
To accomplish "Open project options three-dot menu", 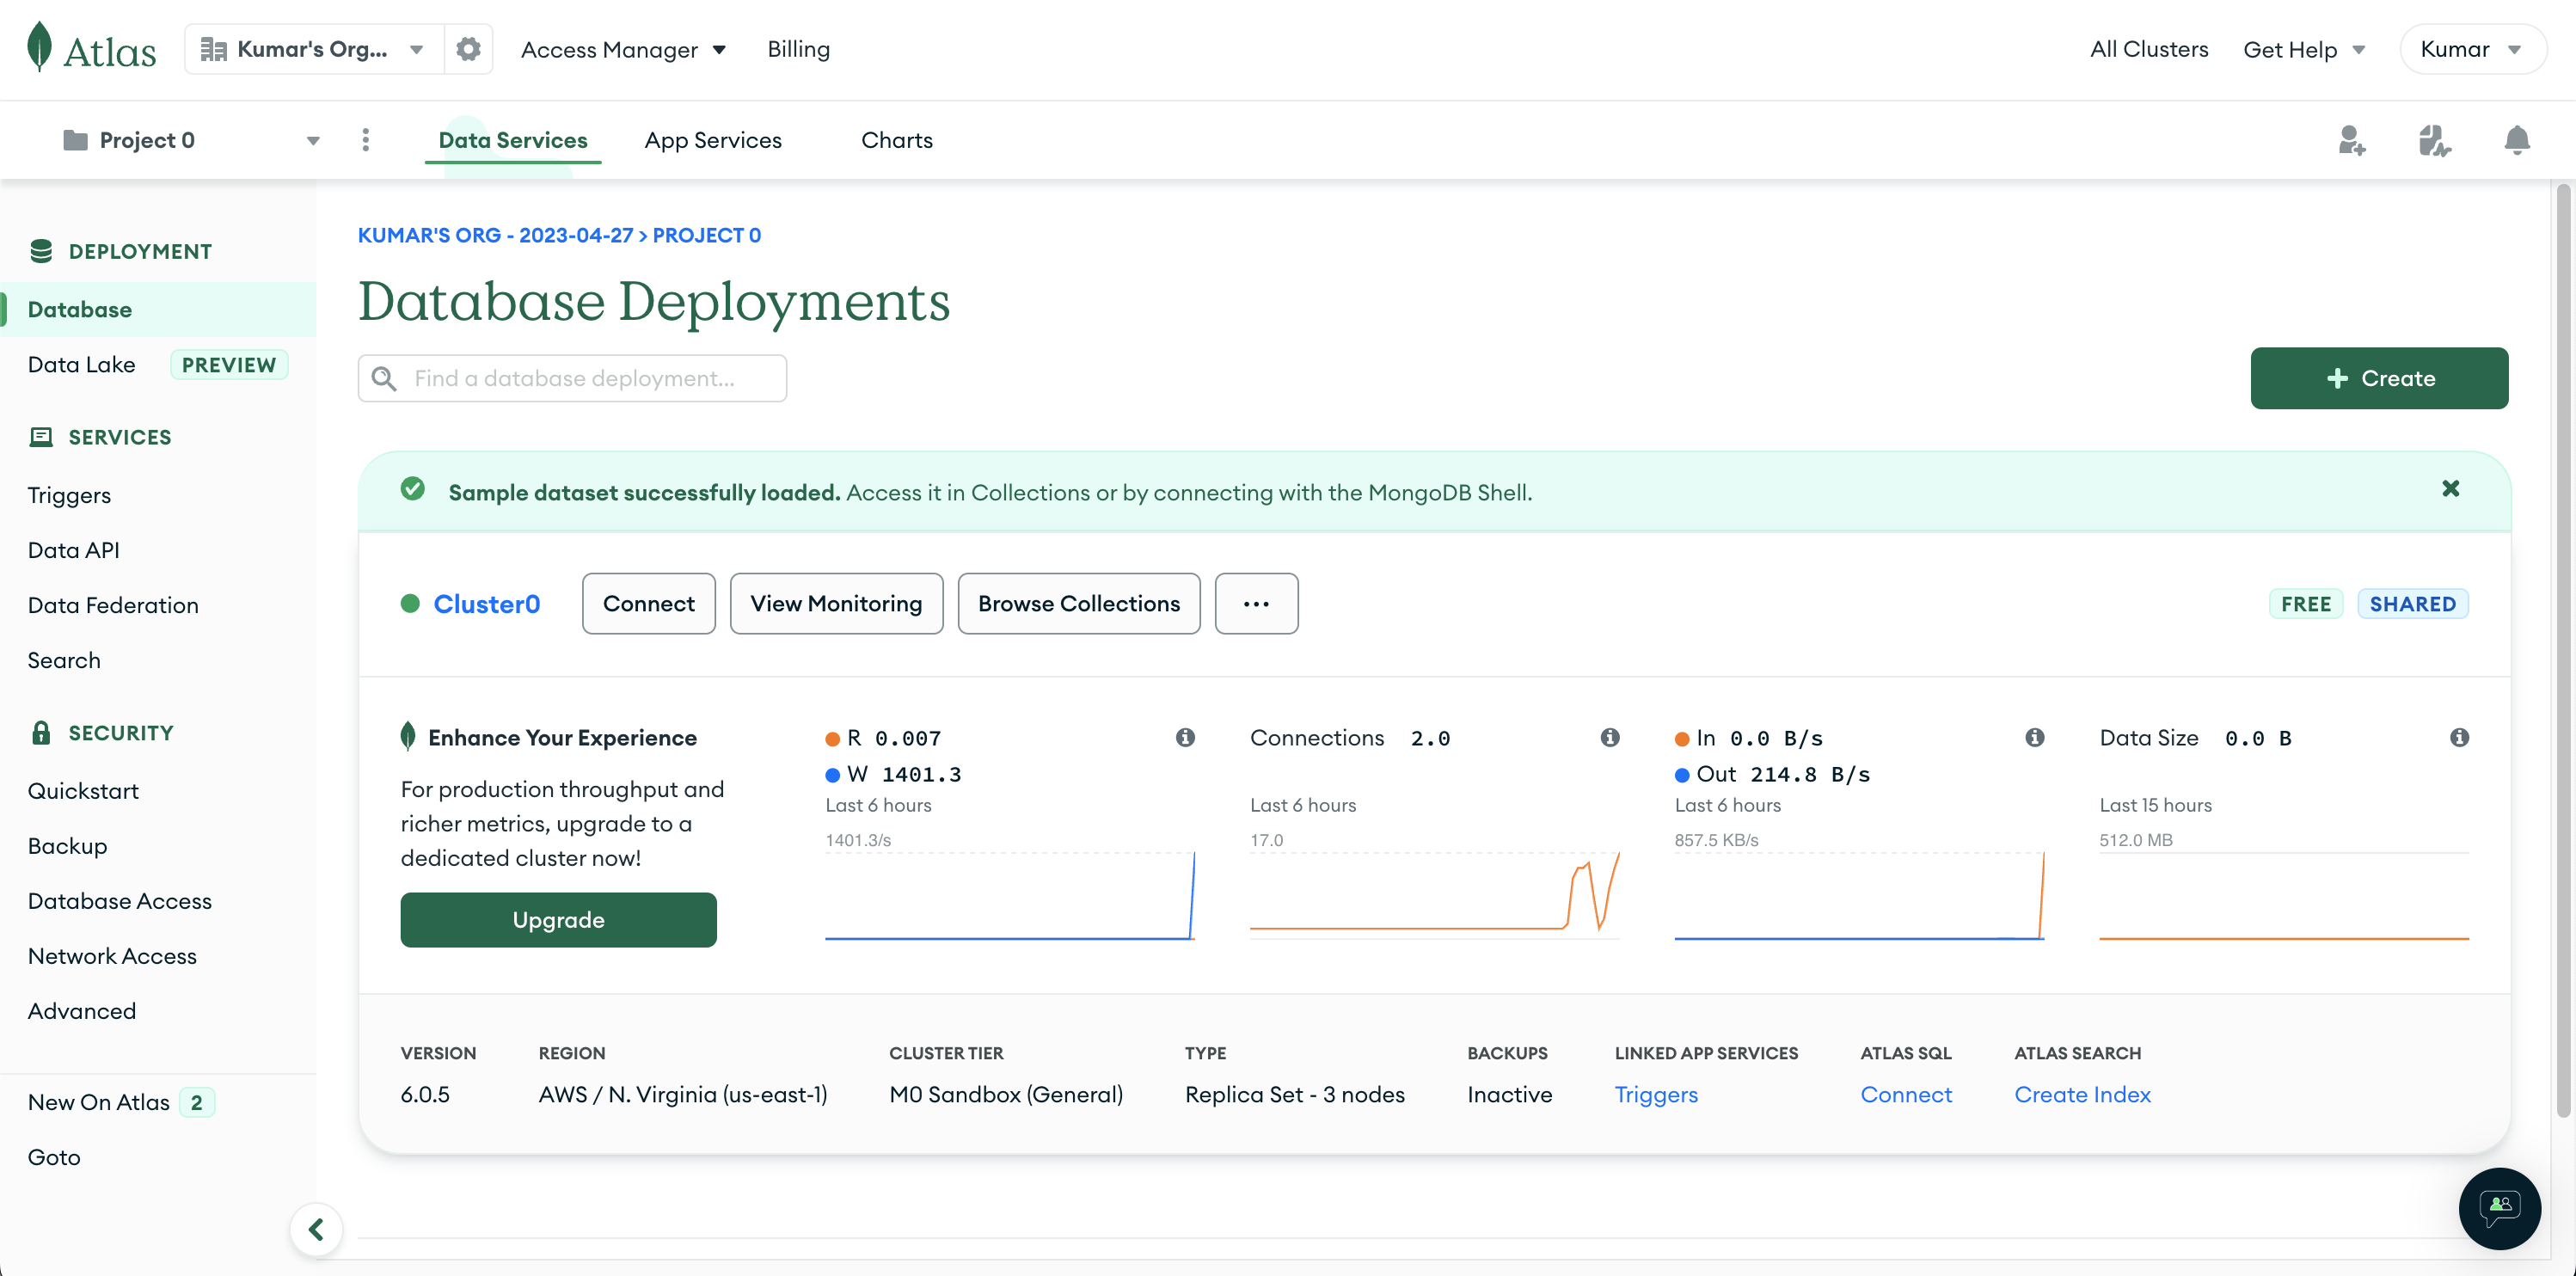I will click(366, 140).
